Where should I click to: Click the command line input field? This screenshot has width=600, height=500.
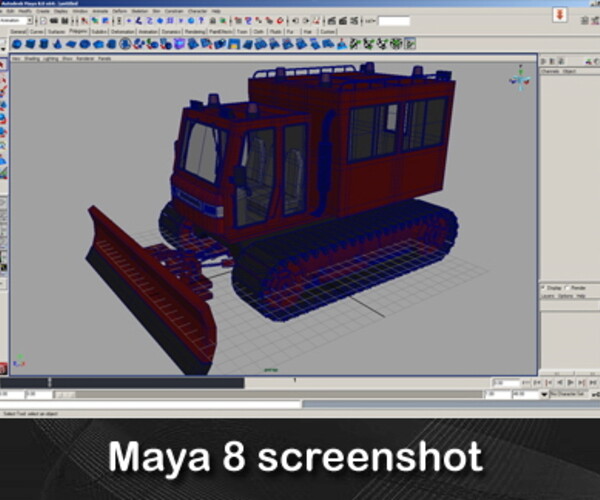click(x=150, y=404)
